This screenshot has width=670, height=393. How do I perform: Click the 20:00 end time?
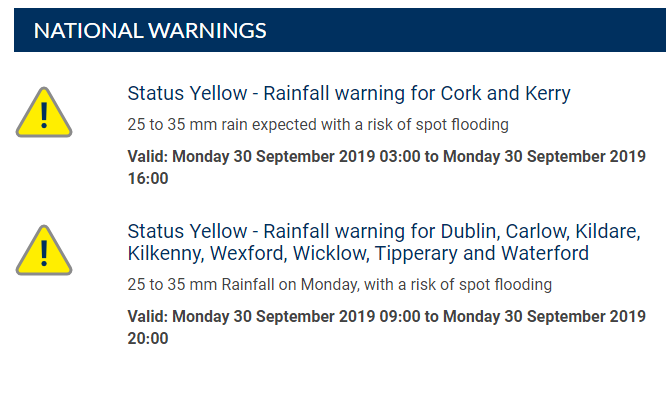[x=148, y=338]
